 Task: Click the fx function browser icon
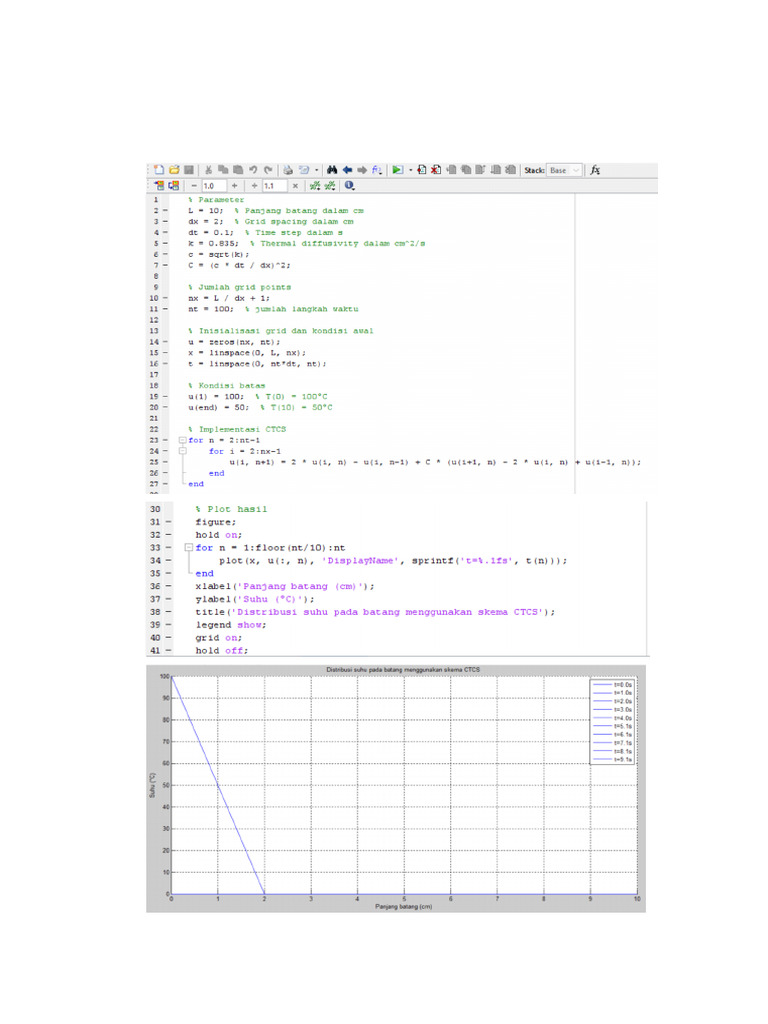point(595,170)
